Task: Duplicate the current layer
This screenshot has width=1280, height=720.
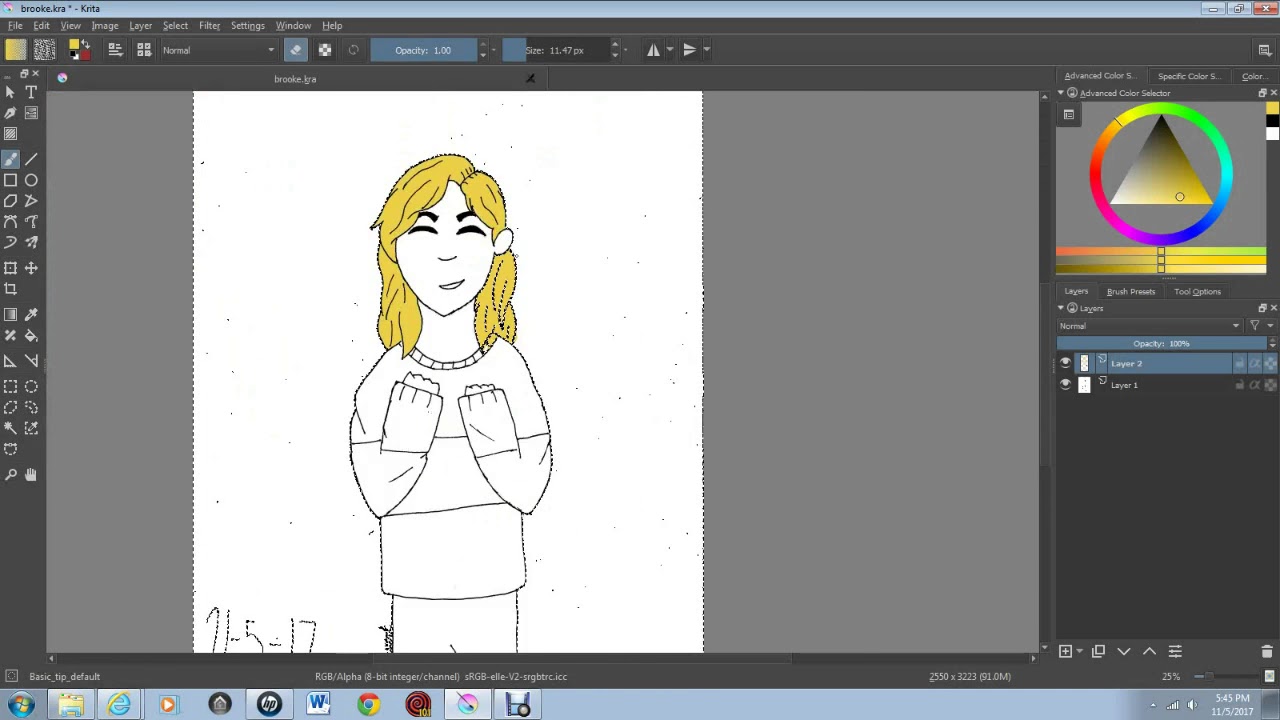Action: tap(1098, 652)
